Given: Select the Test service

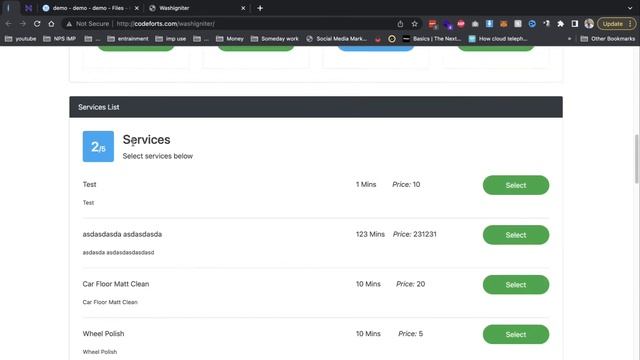Looking at the screenshot, I should (516, 185).
